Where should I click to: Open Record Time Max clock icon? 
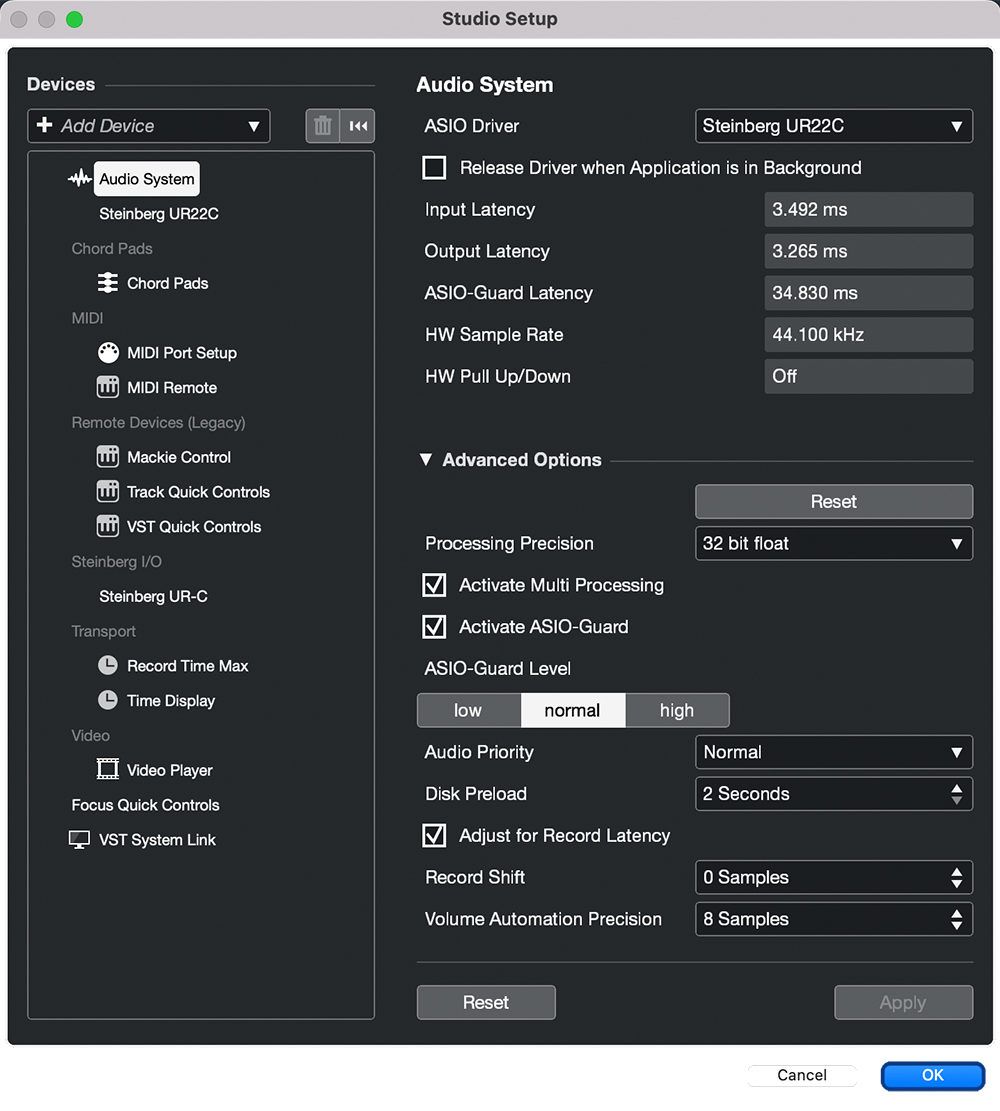(108, 666)
